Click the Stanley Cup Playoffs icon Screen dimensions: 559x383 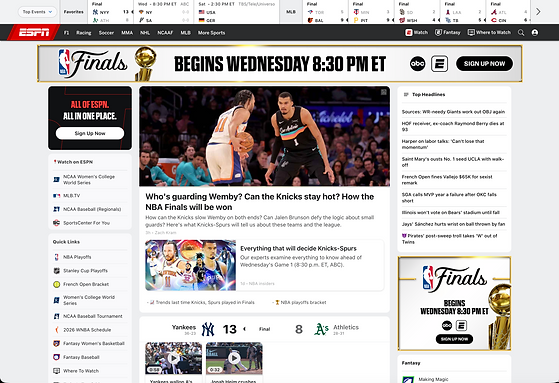click(56, 271)
